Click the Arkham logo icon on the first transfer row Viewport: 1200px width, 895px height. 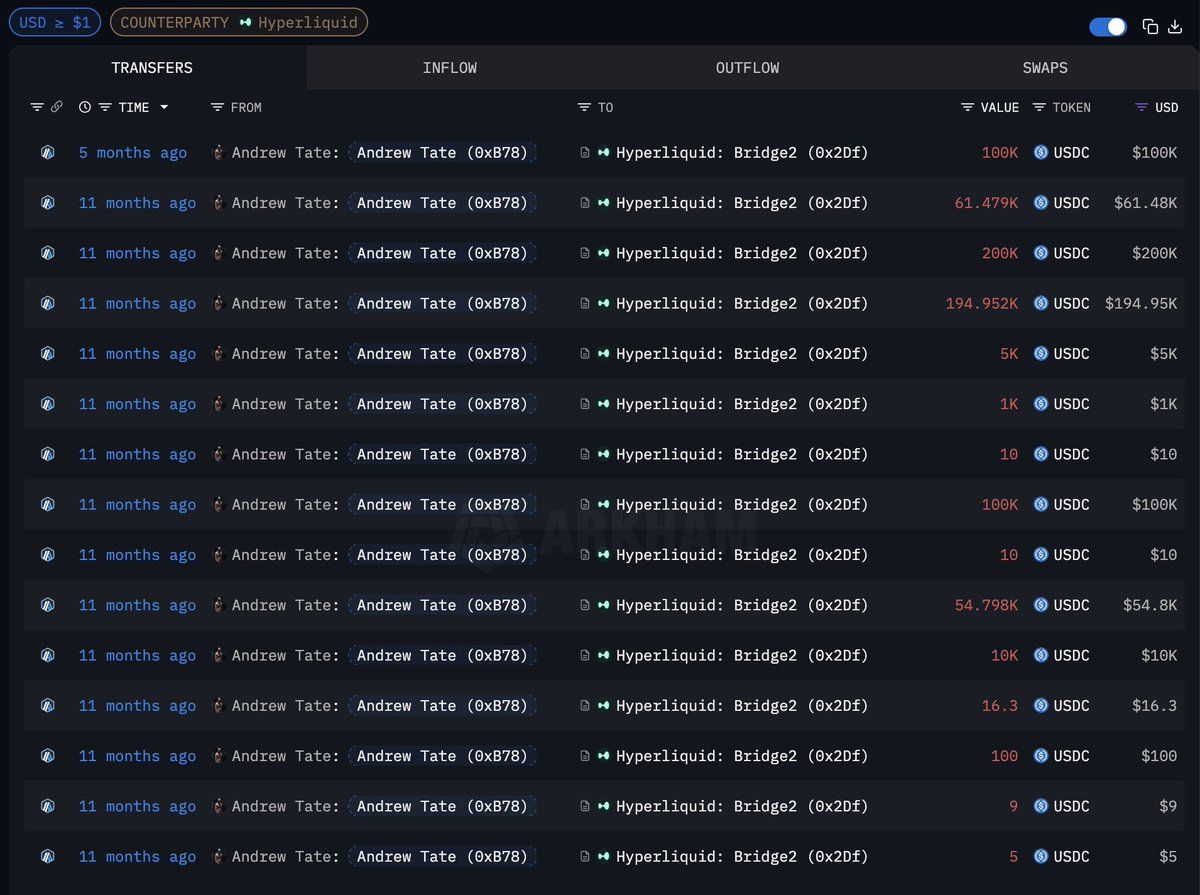tap(47, 153)
